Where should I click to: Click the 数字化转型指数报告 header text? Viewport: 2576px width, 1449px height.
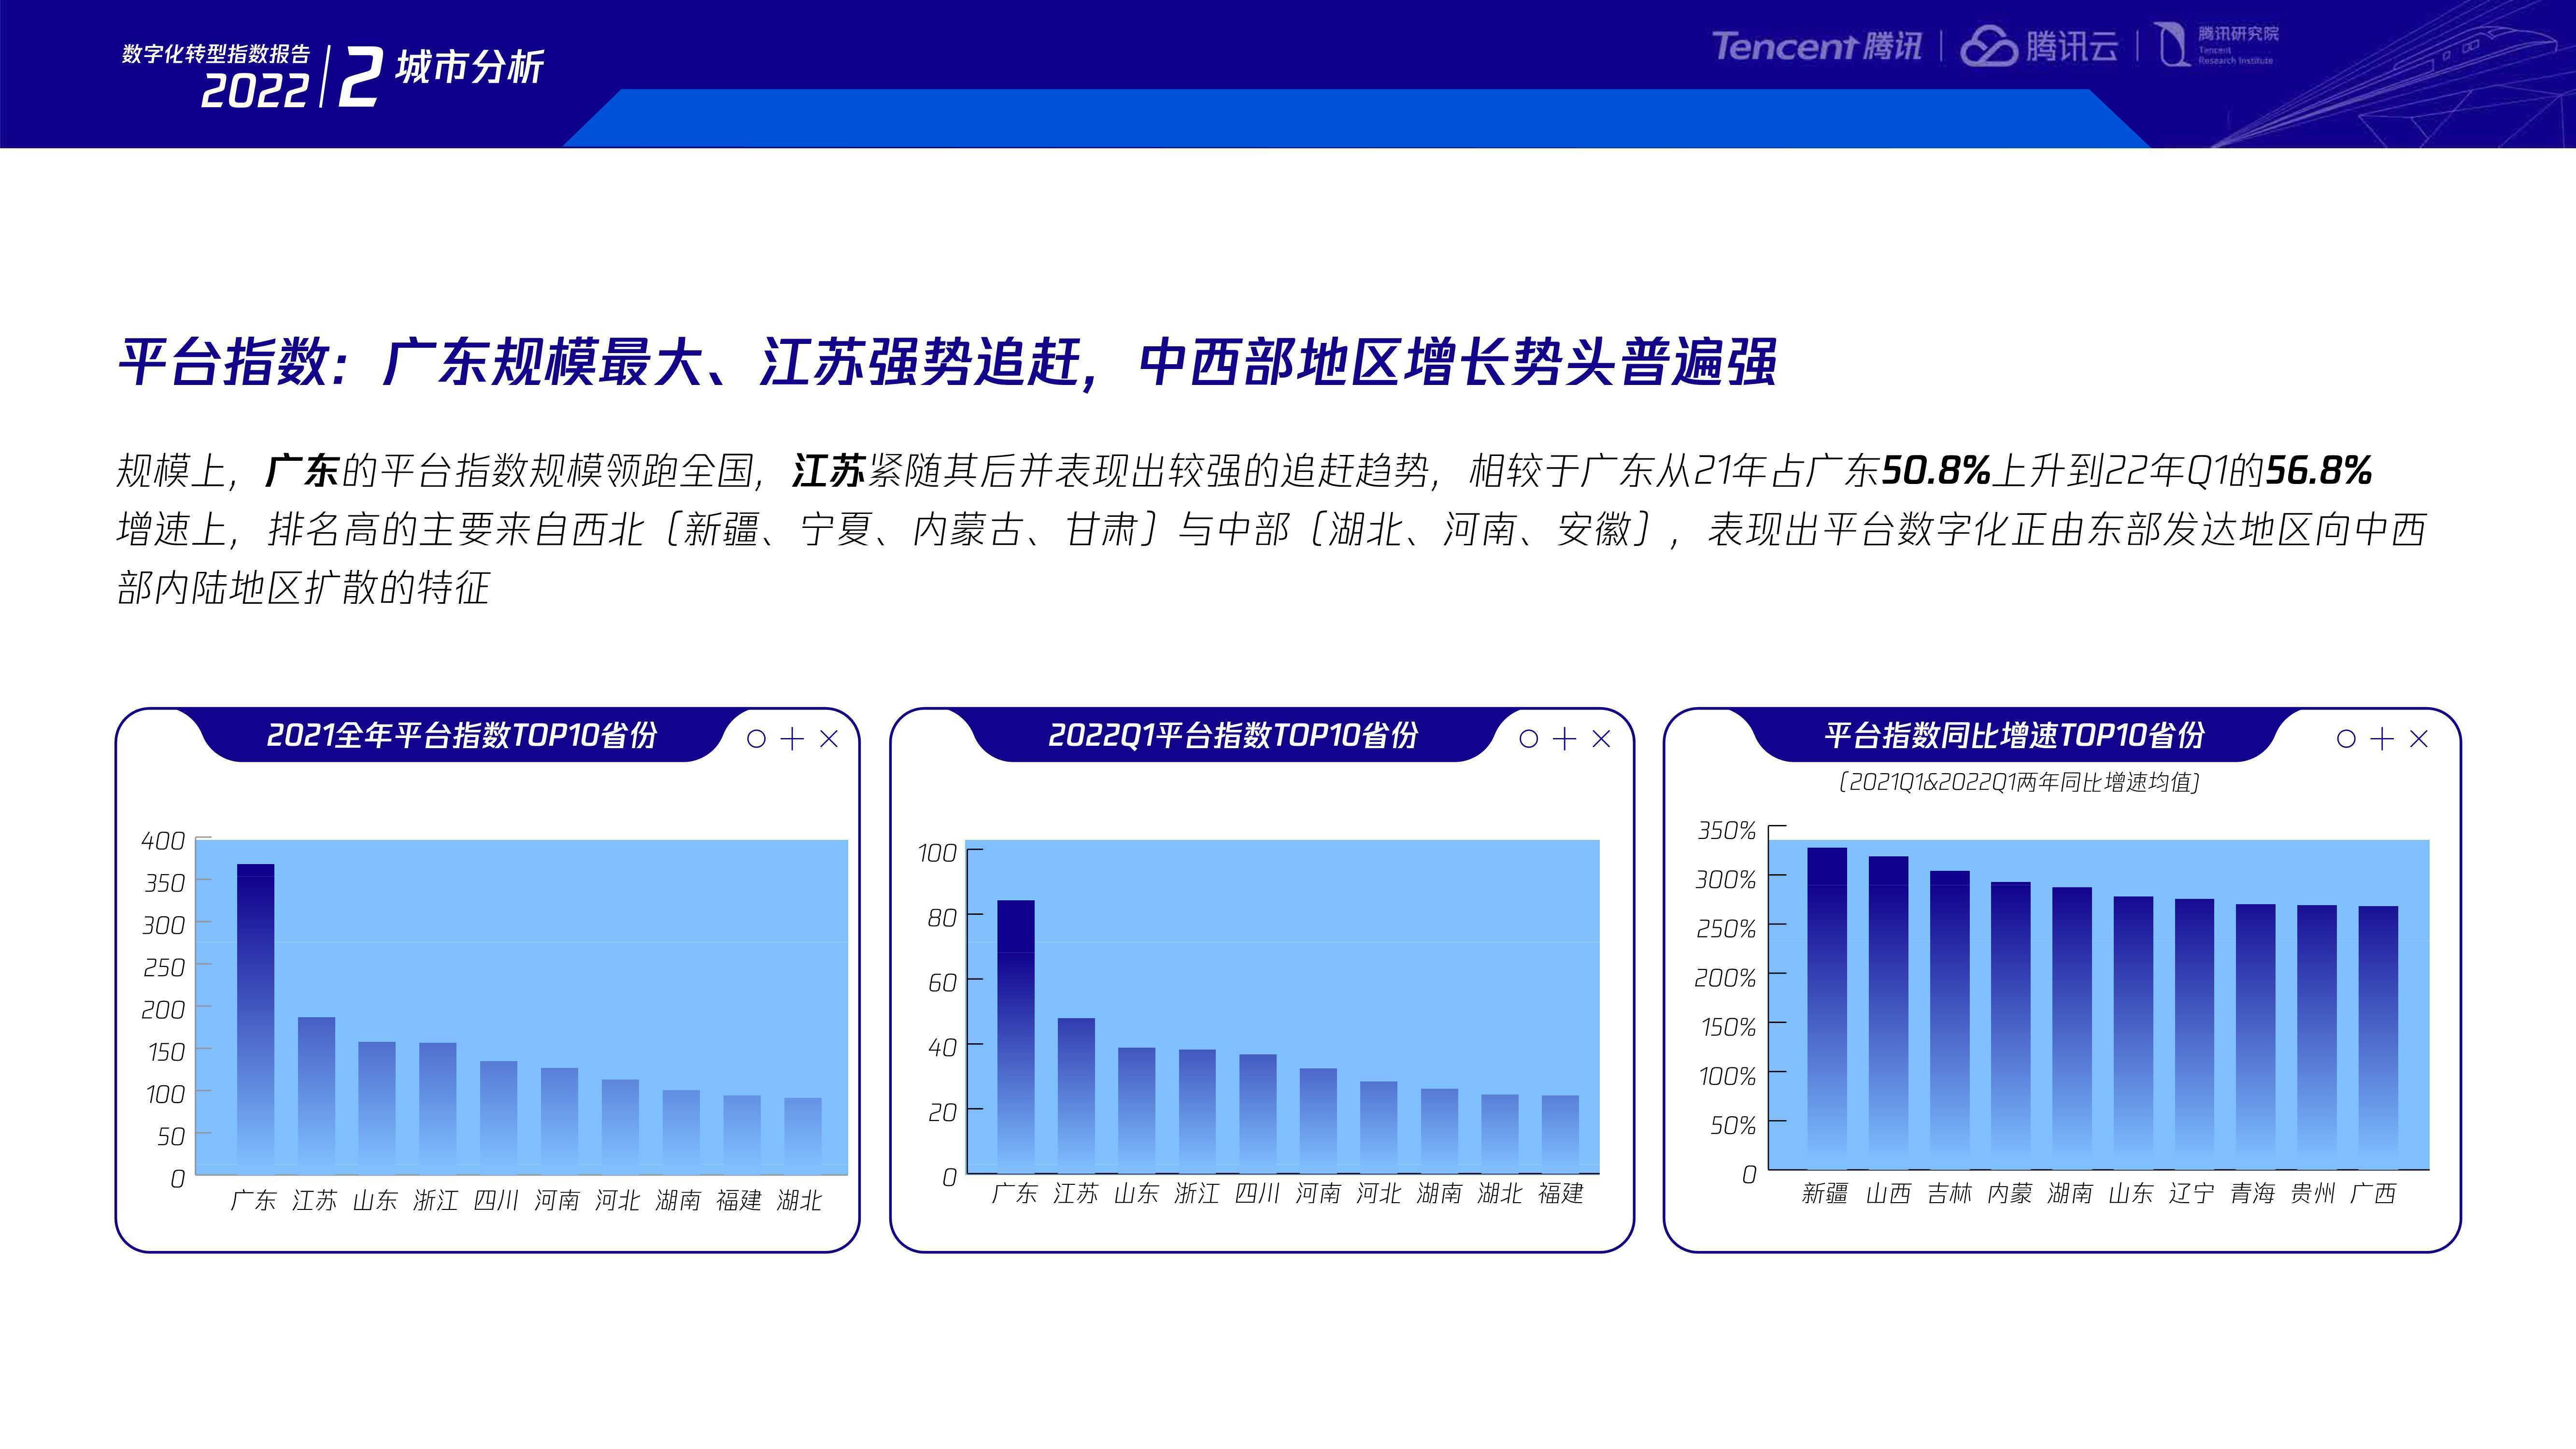[216, 54]
